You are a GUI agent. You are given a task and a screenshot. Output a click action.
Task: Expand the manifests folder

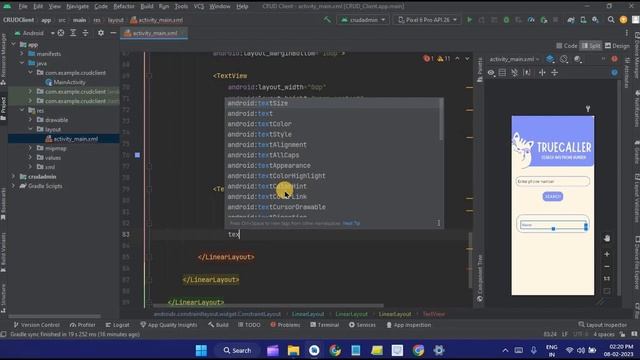point(22,53)
